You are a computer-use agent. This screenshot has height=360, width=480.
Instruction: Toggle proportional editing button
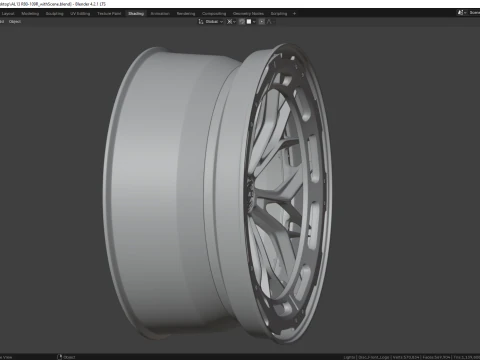(262, 22)
